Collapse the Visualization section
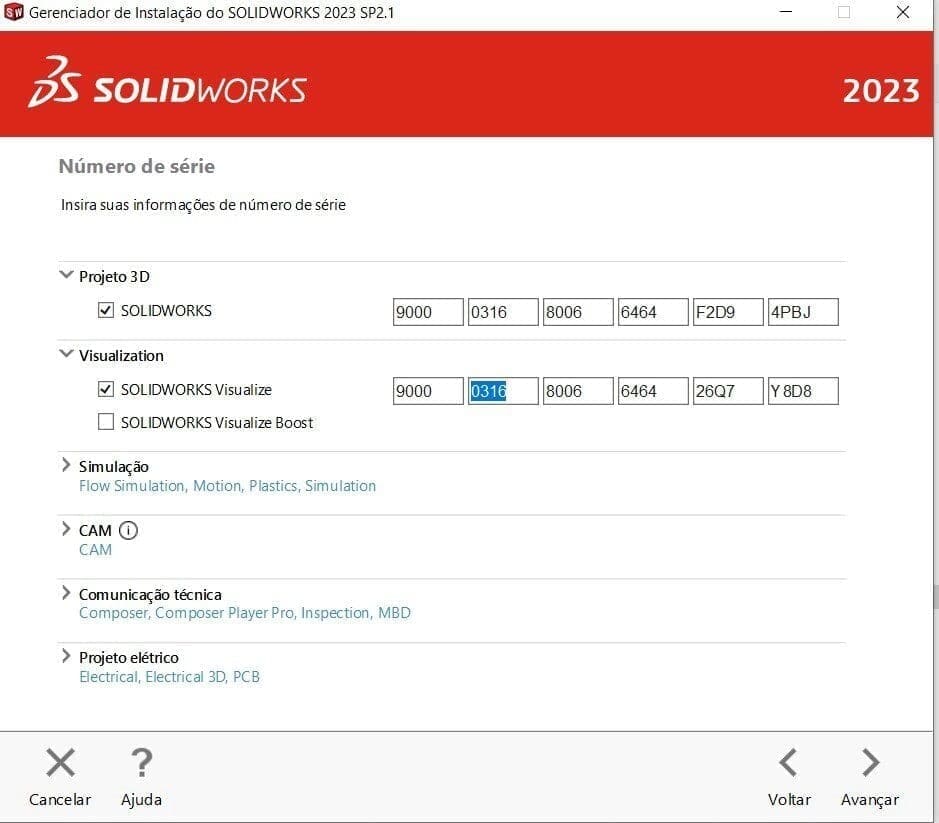This screenshot has height=823, width=939. coord(66,353)
